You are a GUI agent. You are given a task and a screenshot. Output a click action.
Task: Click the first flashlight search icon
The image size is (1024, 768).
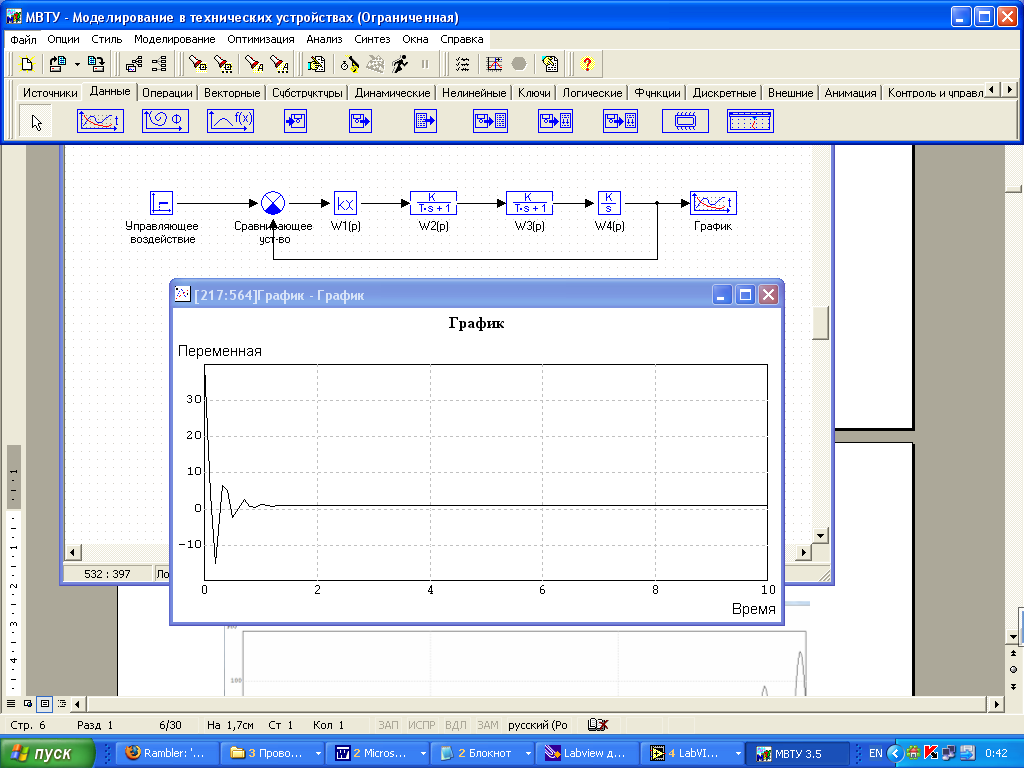[x=197, y=64]
